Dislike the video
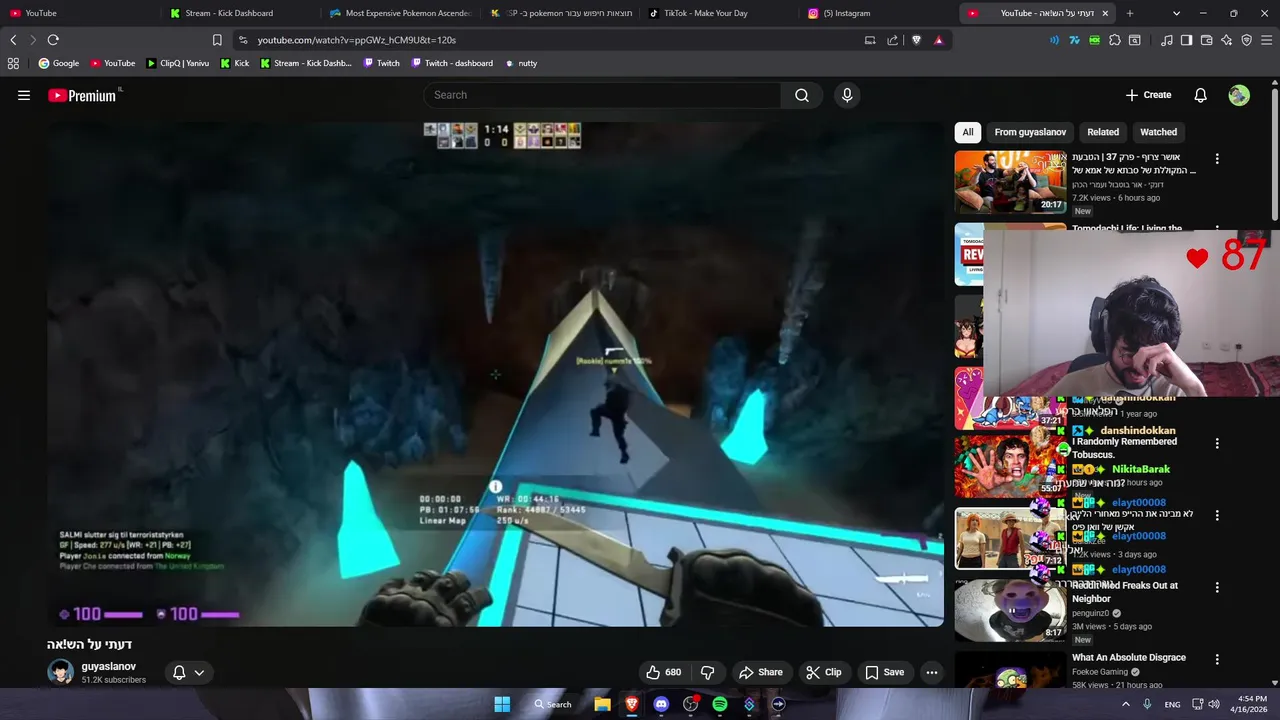 [707, 672]
